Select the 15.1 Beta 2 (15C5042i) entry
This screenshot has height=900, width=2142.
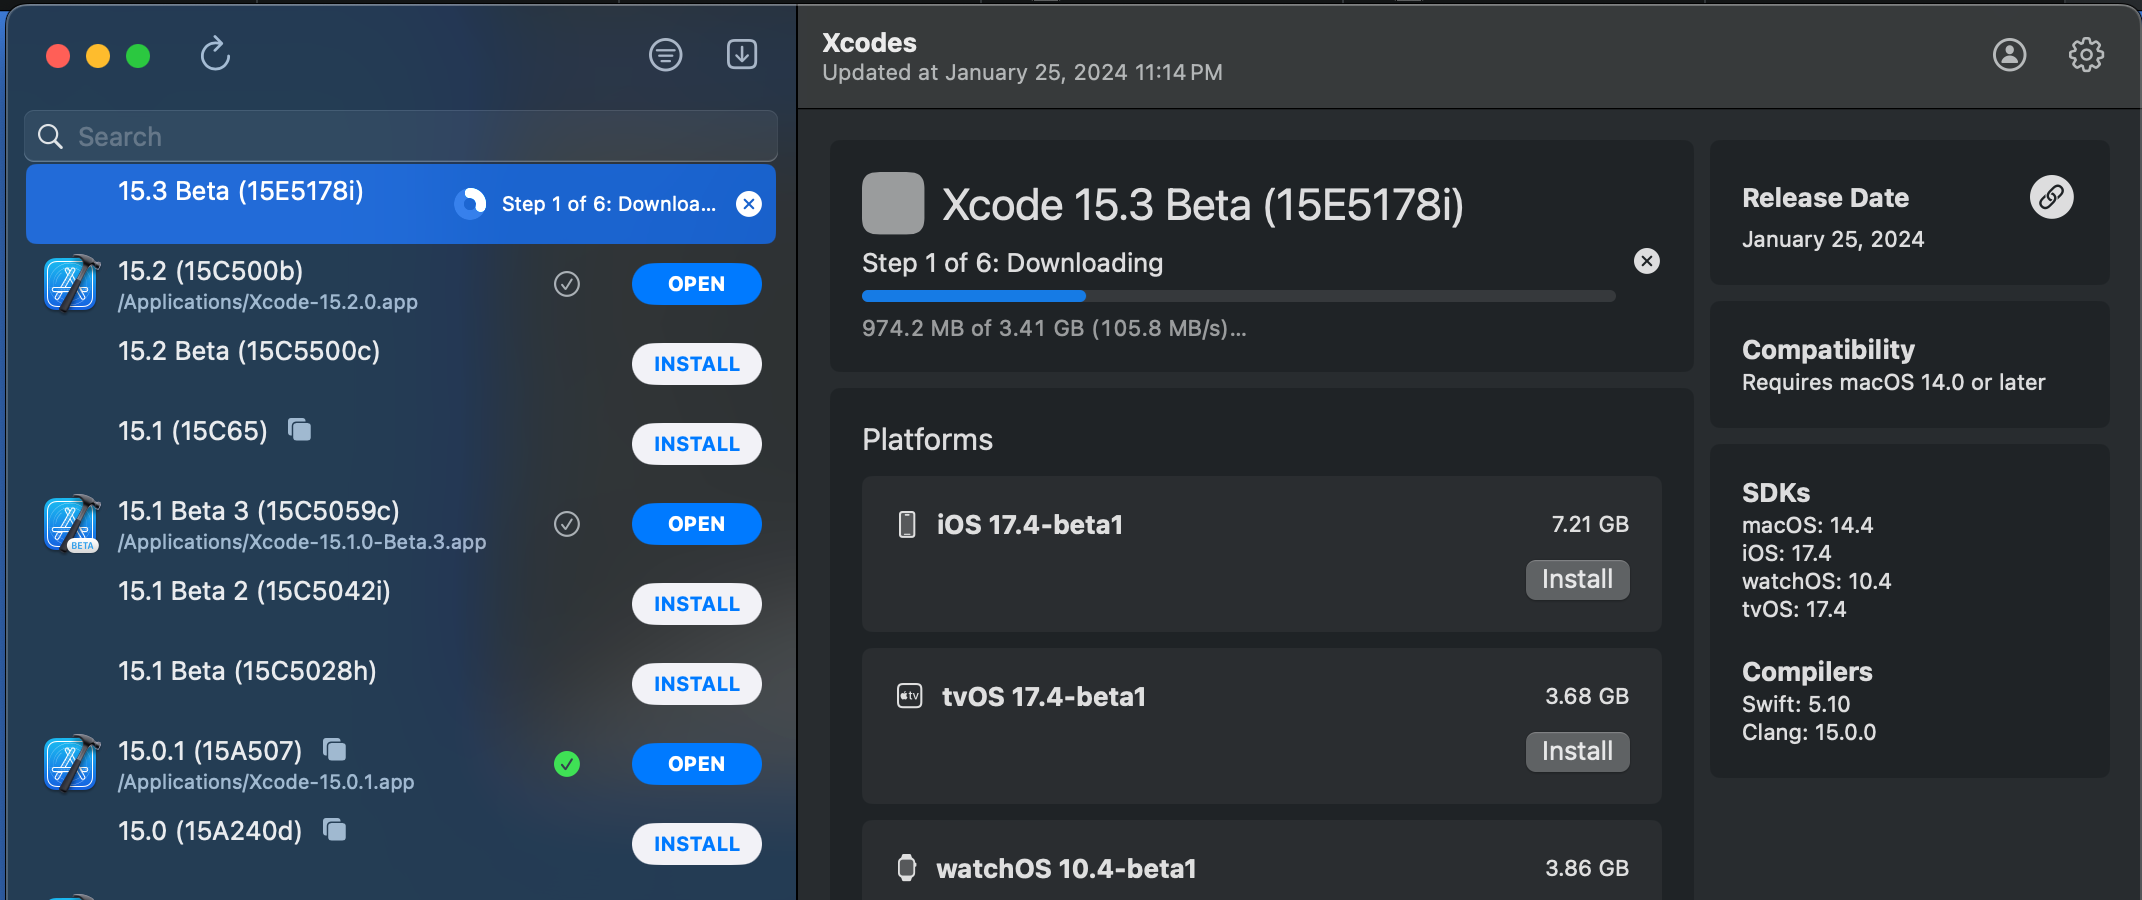[401, 604]
